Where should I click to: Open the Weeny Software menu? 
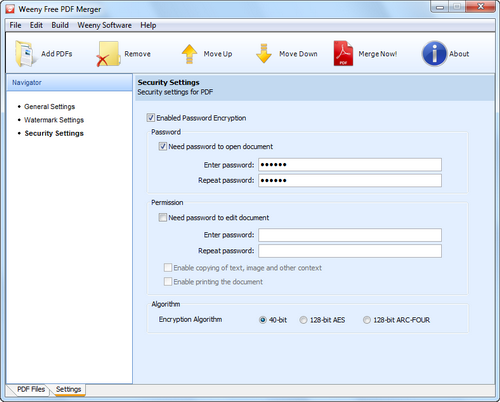tap(104, 25)
